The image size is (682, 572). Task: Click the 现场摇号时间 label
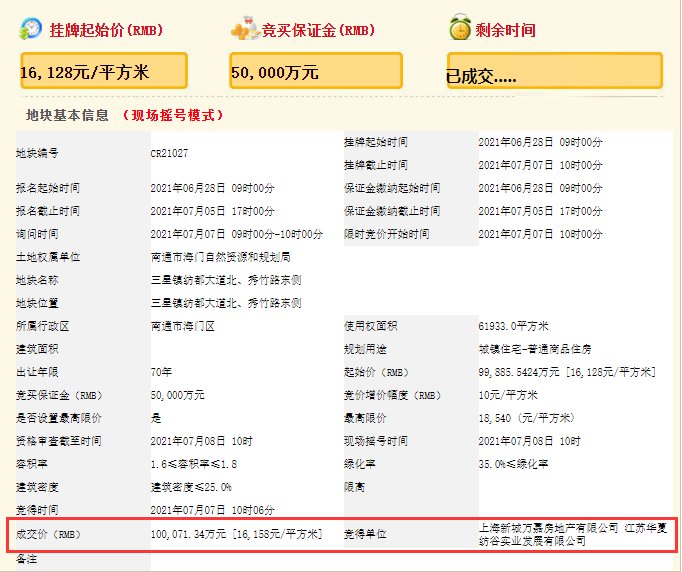tap(376, 442)
